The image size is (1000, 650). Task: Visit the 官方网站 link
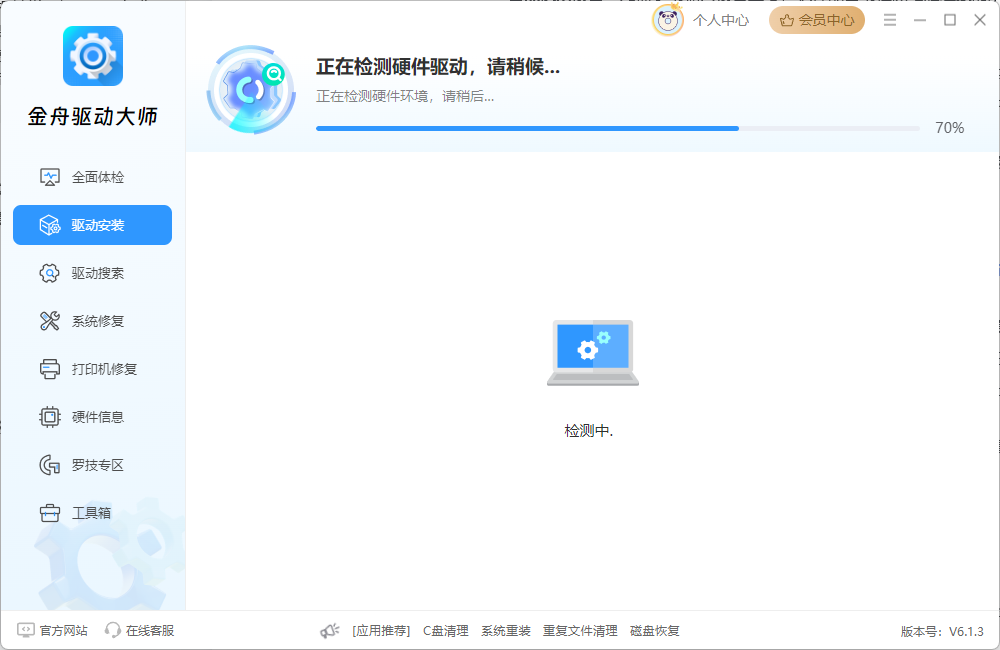[x=63, y=630]
